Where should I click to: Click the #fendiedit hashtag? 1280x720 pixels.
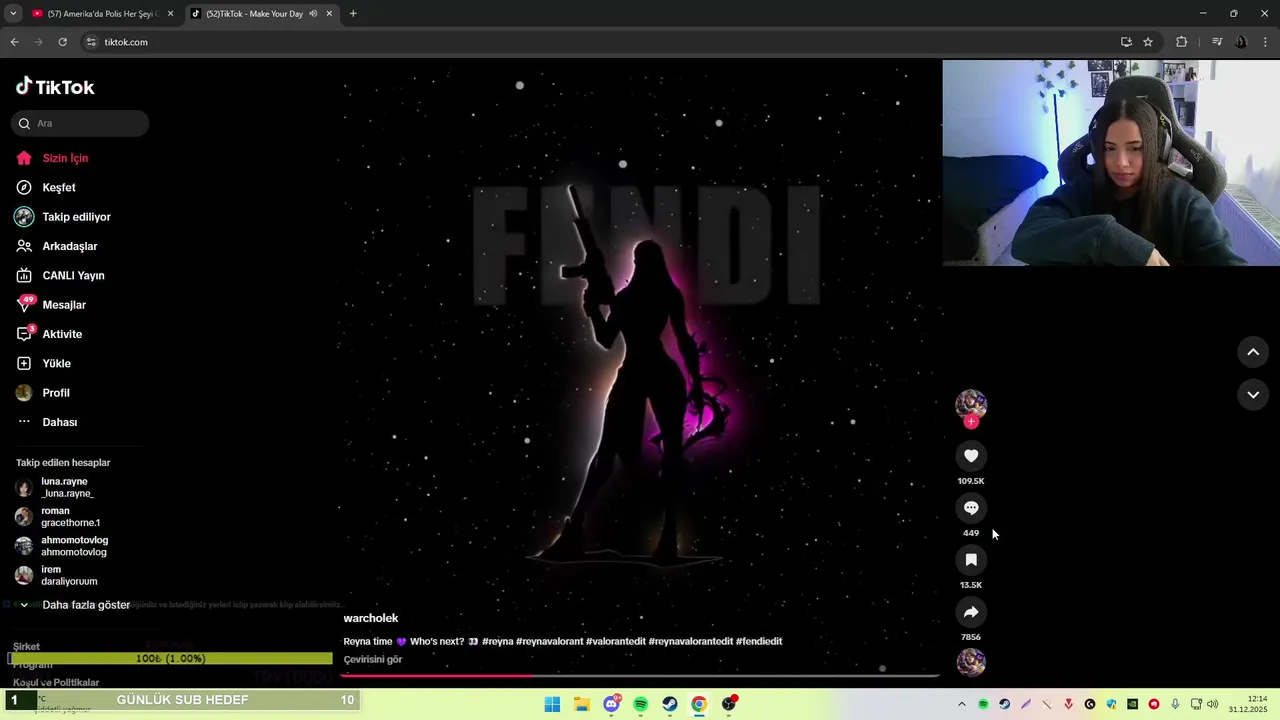pyautogui.click(x=759, y=642)
